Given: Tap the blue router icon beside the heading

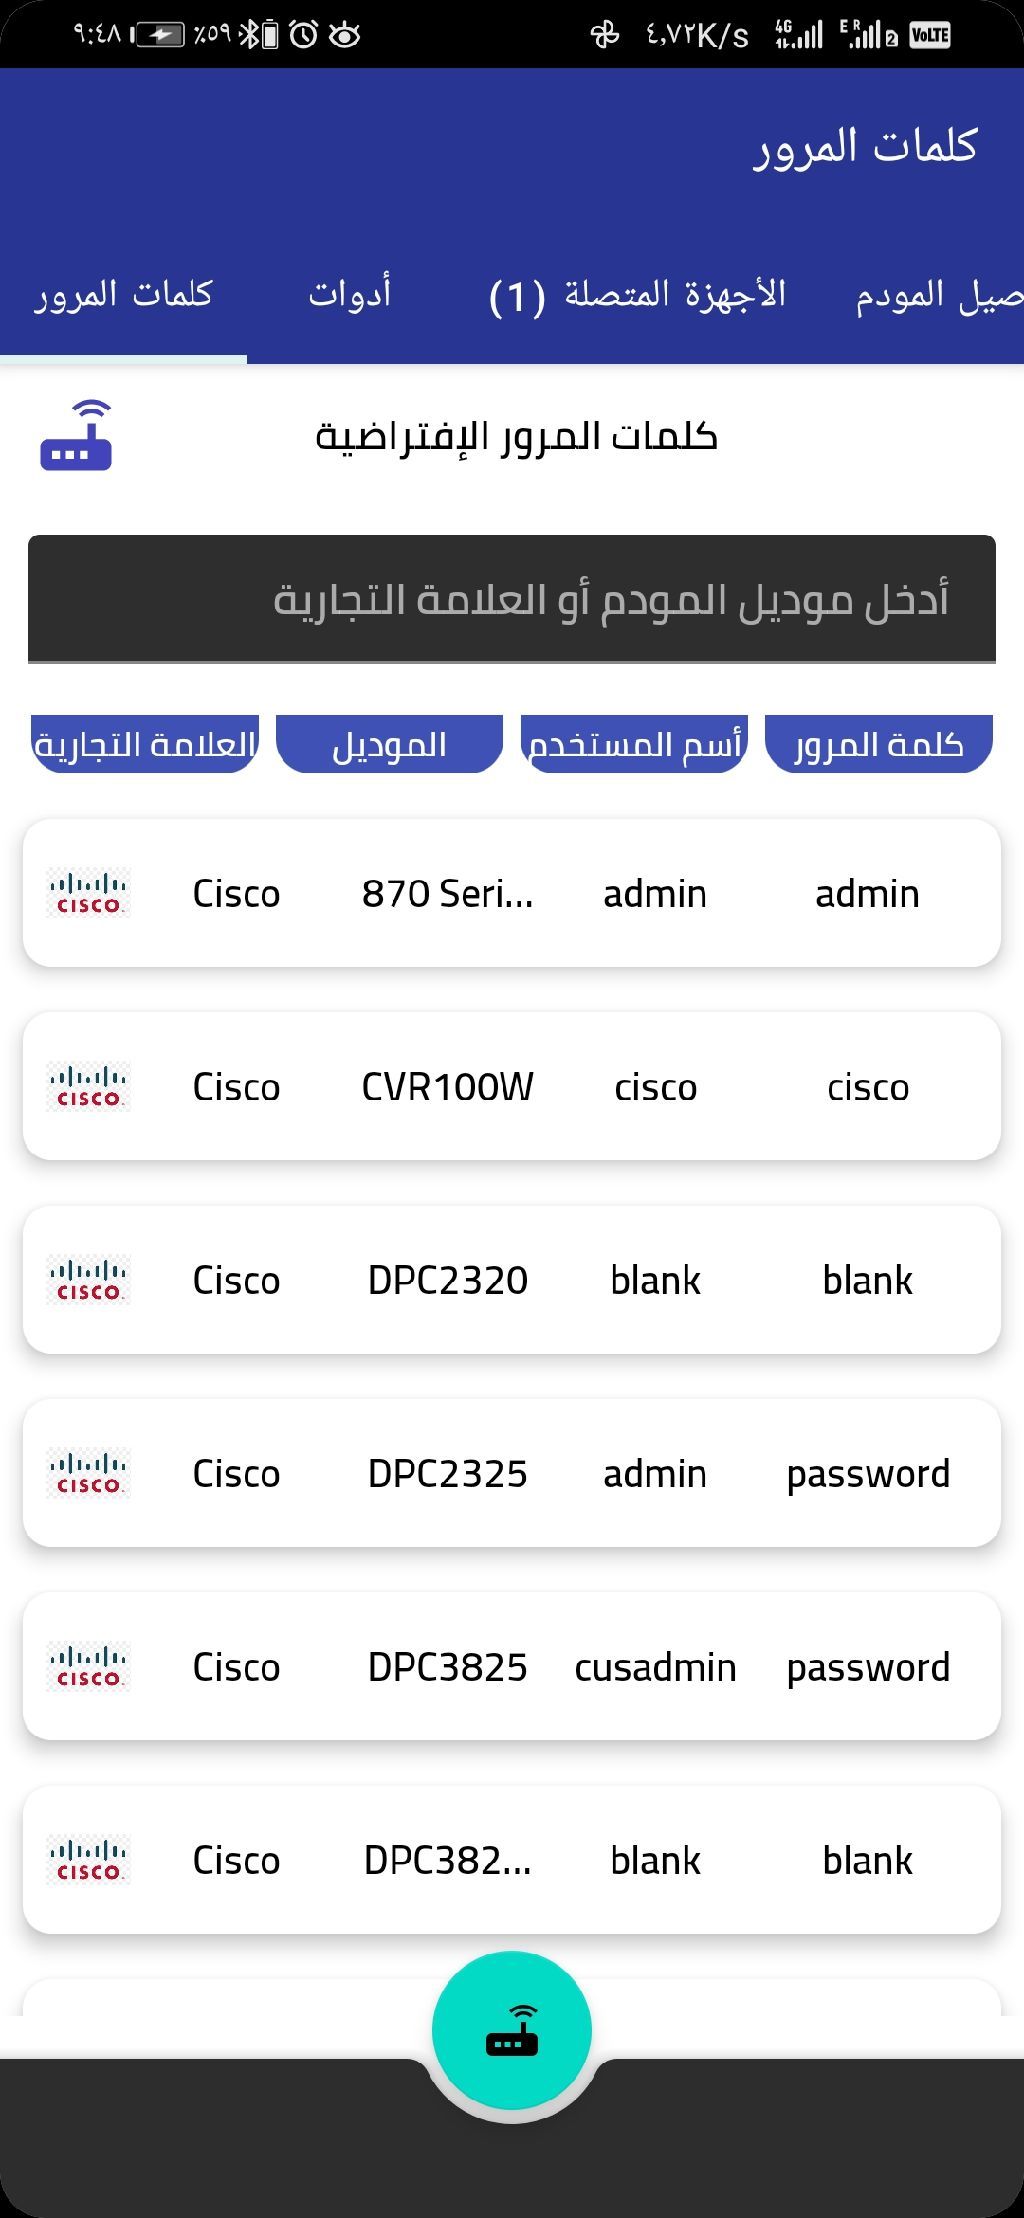Looking at the screenshot, I should tap(76, 436).
